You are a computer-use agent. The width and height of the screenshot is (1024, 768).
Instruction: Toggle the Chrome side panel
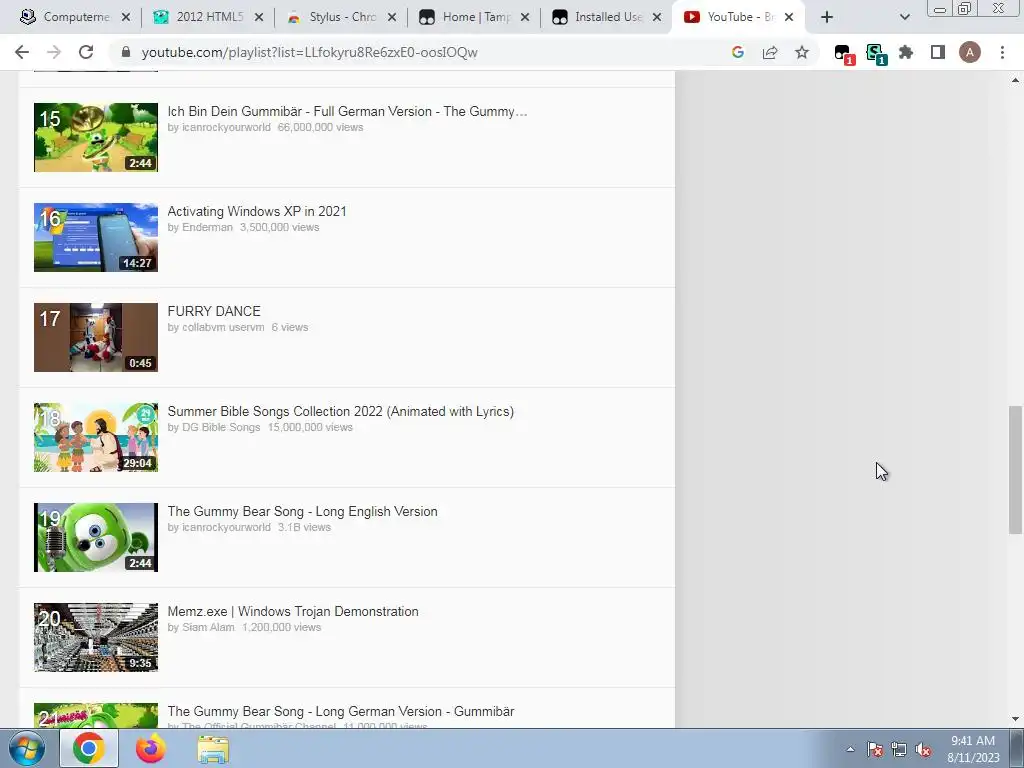938,52
